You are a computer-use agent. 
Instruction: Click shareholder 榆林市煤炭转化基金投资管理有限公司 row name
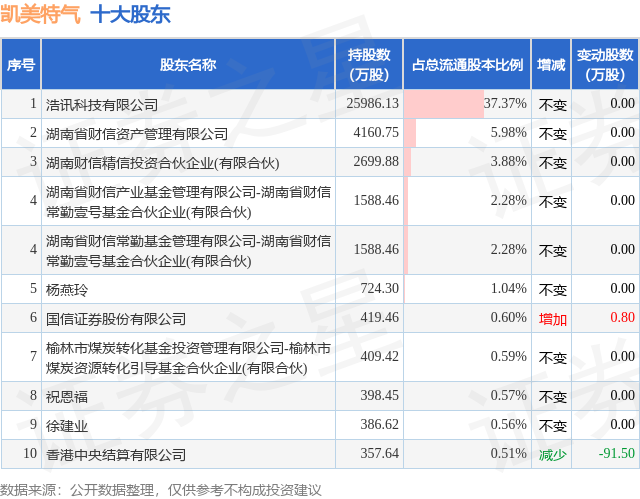(x=188, y=358)
